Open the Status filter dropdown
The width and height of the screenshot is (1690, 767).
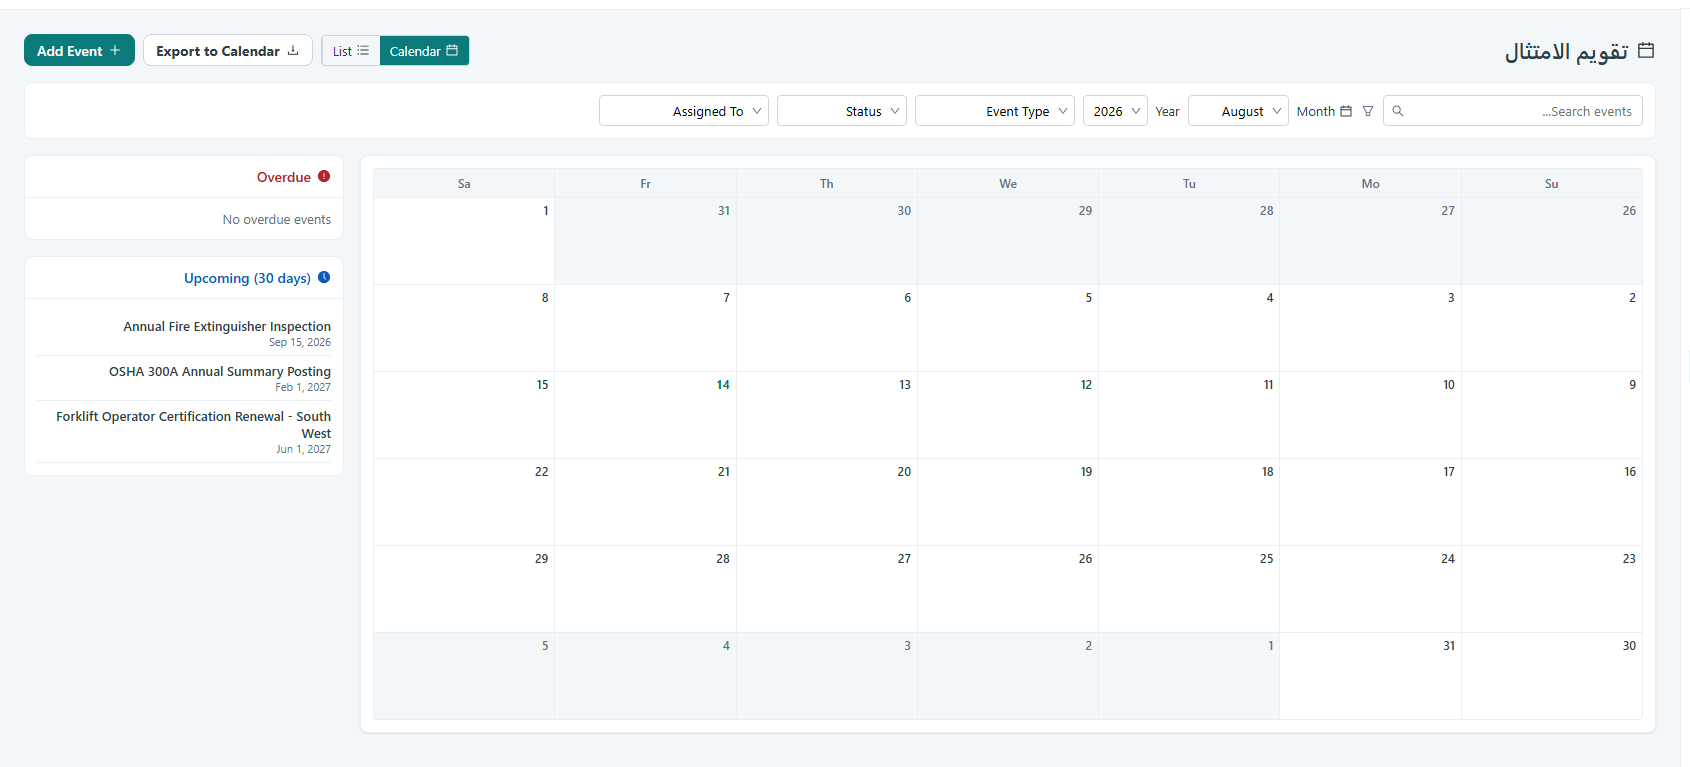click(x=842, y=111)
